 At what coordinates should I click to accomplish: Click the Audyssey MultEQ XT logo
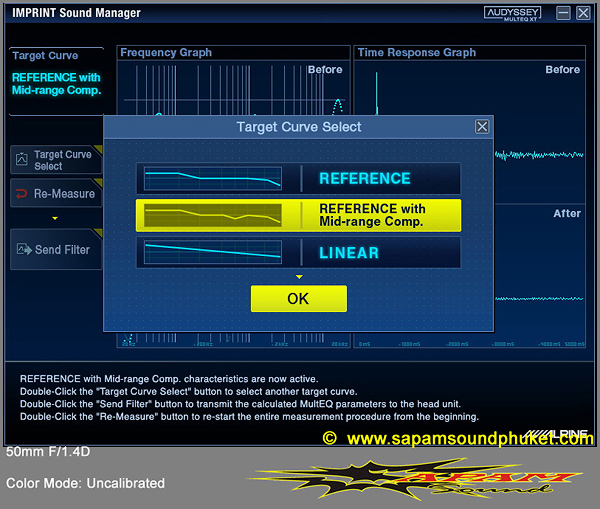click(512, 13)
